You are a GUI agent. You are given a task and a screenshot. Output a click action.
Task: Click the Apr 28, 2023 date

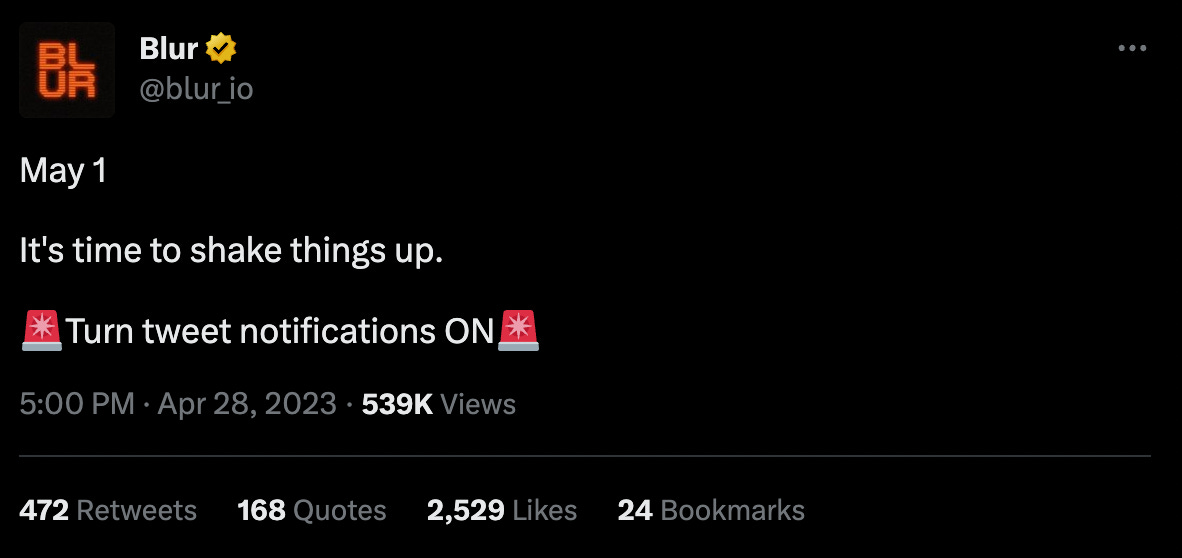pos(247,404)
